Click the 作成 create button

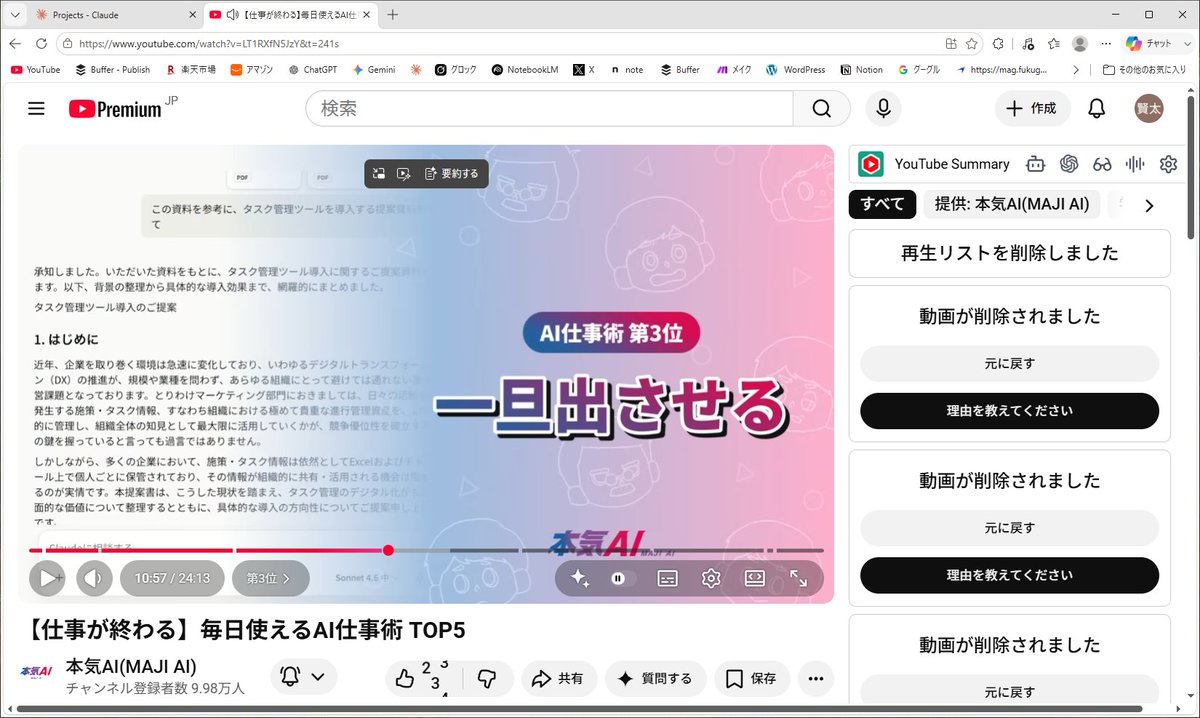(x=1032, y=108)
